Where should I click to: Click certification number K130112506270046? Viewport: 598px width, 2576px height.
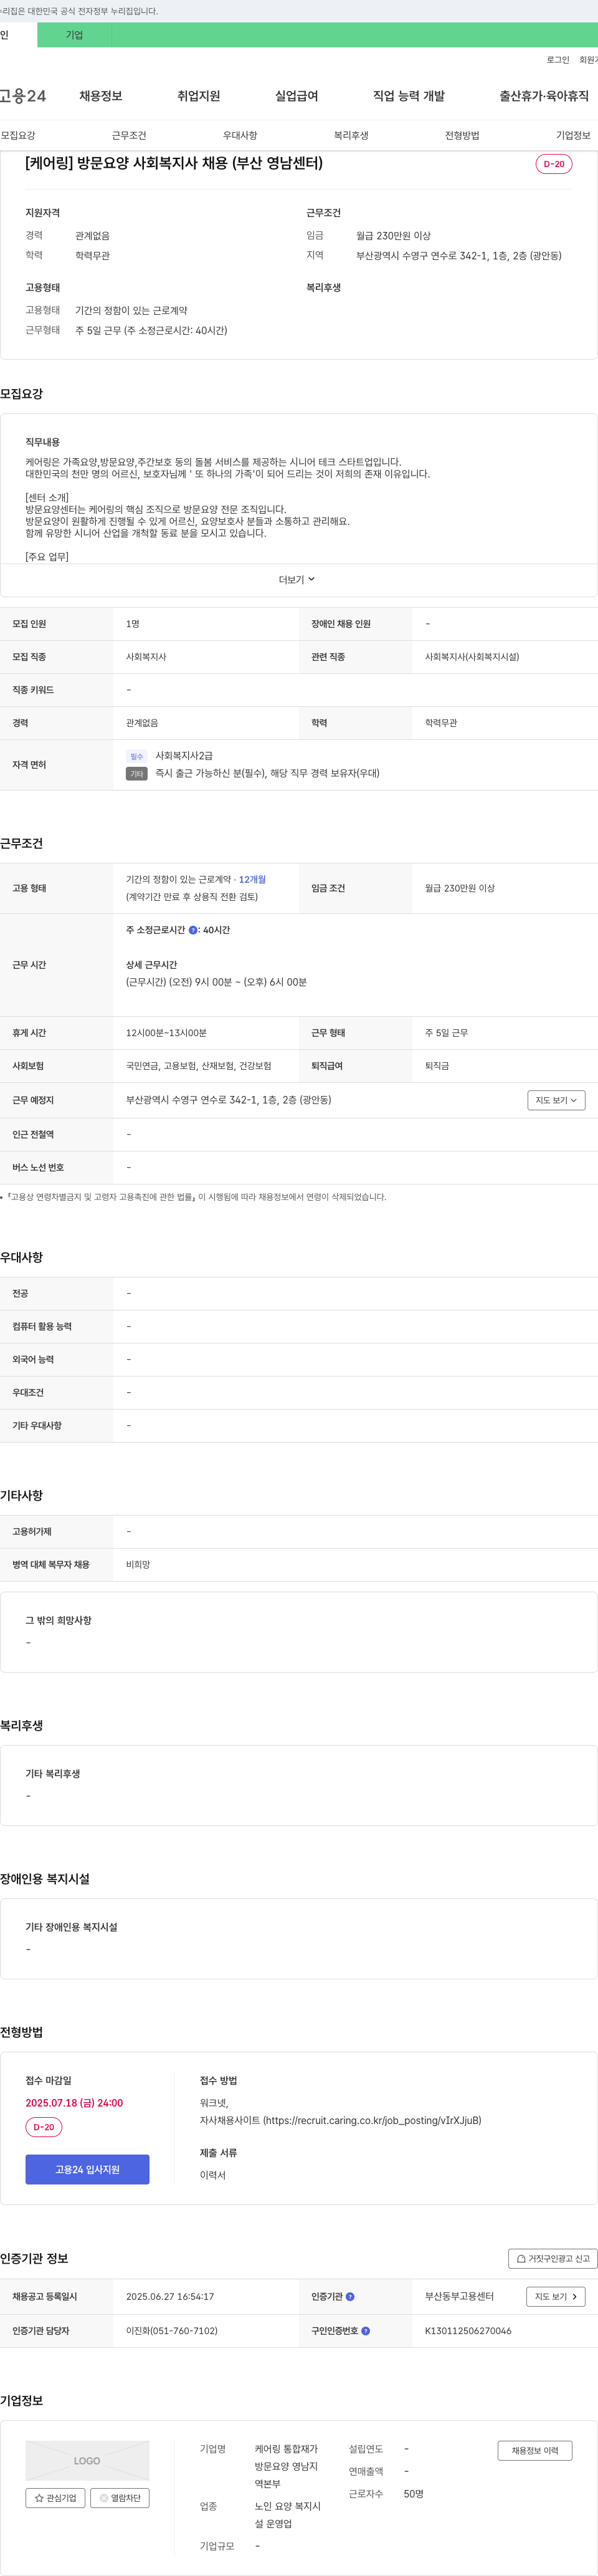point(468,2331)
